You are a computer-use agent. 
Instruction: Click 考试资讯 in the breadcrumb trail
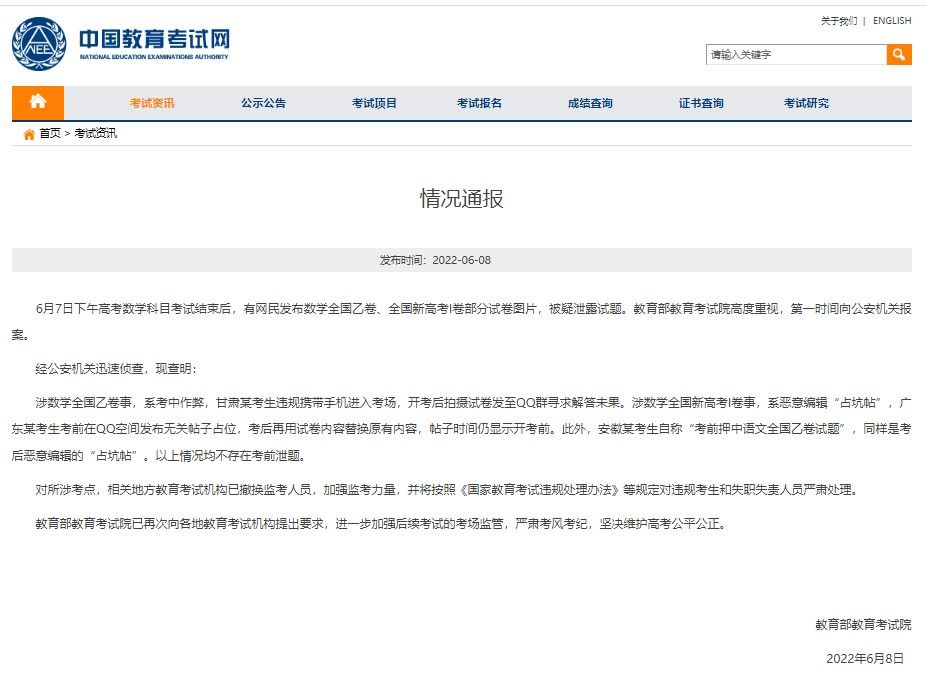pyautogui.click(x=95, y=134)
